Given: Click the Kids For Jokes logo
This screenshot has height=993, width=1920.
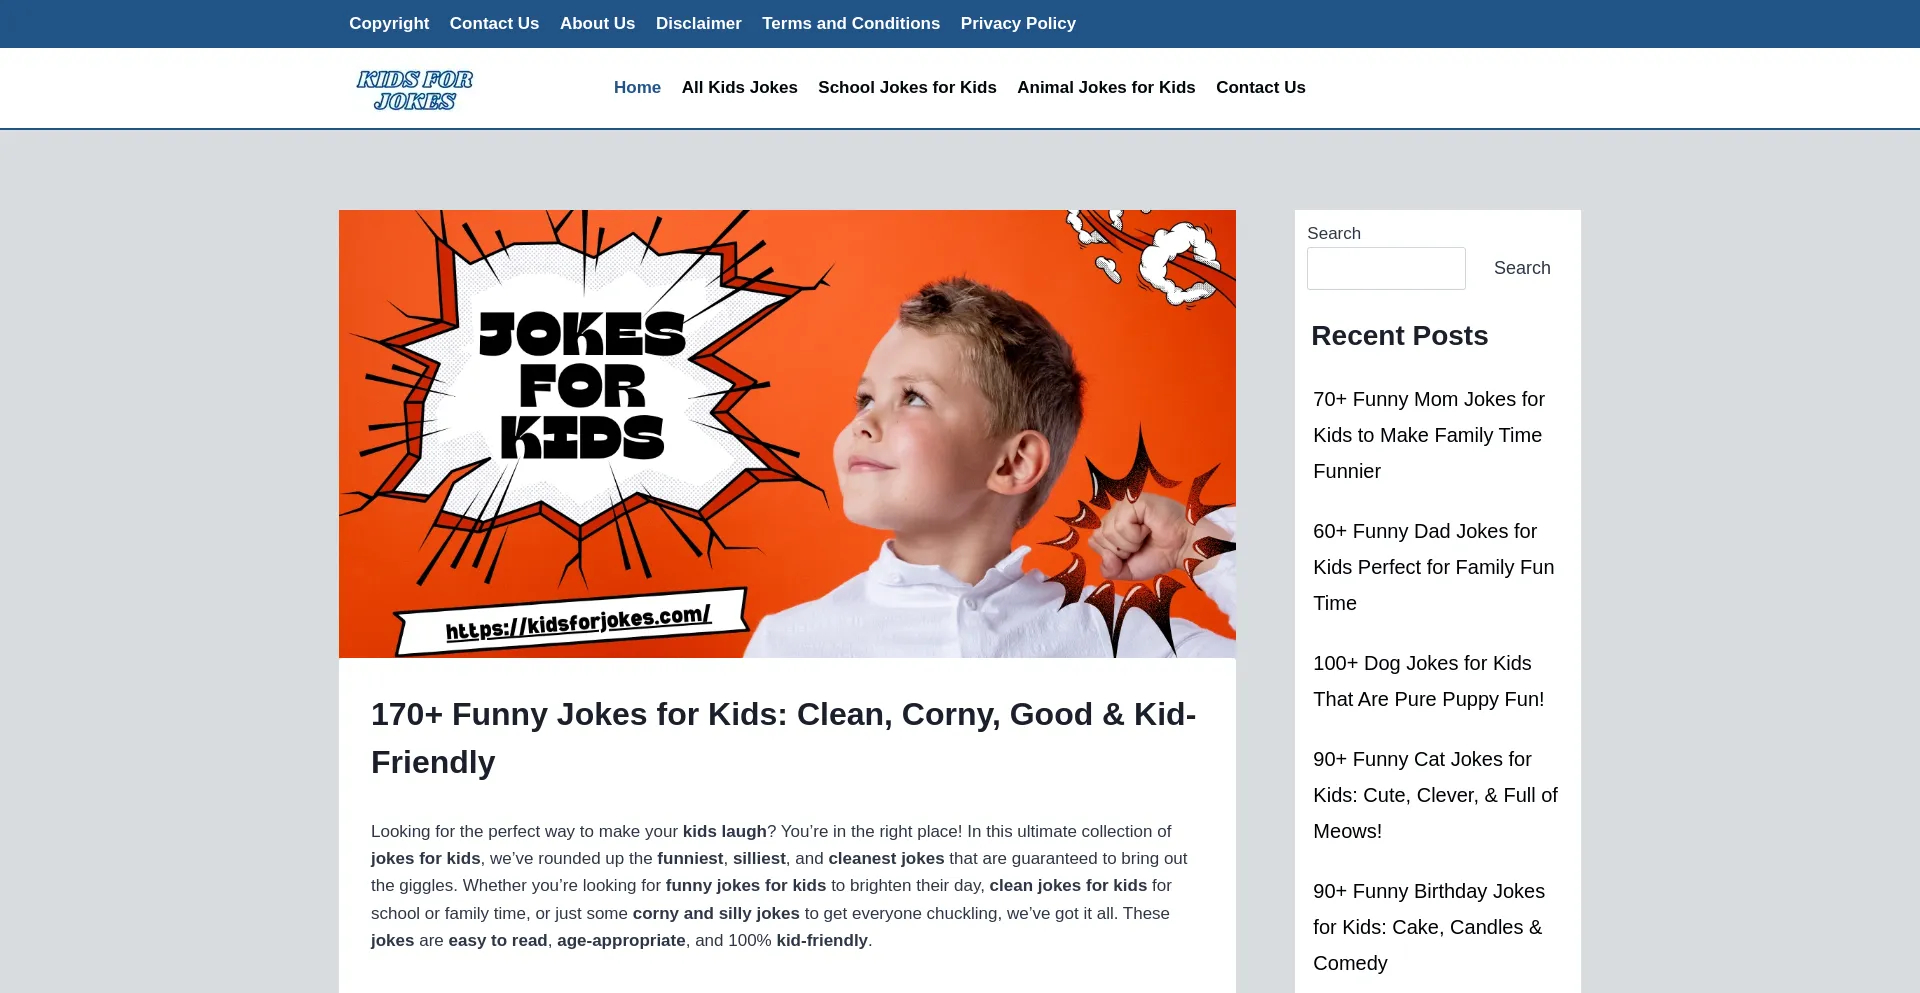Looking at the screenshot, I should point(414,89).
